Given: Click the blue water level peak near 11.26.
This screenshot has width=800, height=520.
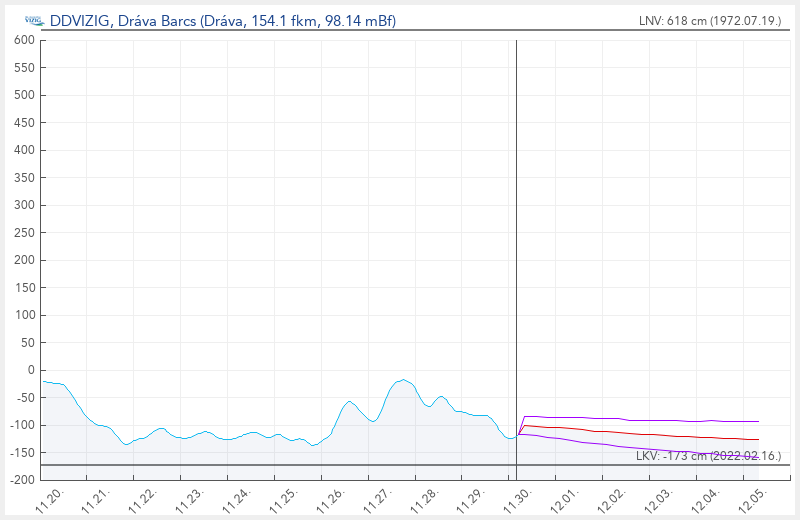Looking at the screenshot, I should pos(349,402).
